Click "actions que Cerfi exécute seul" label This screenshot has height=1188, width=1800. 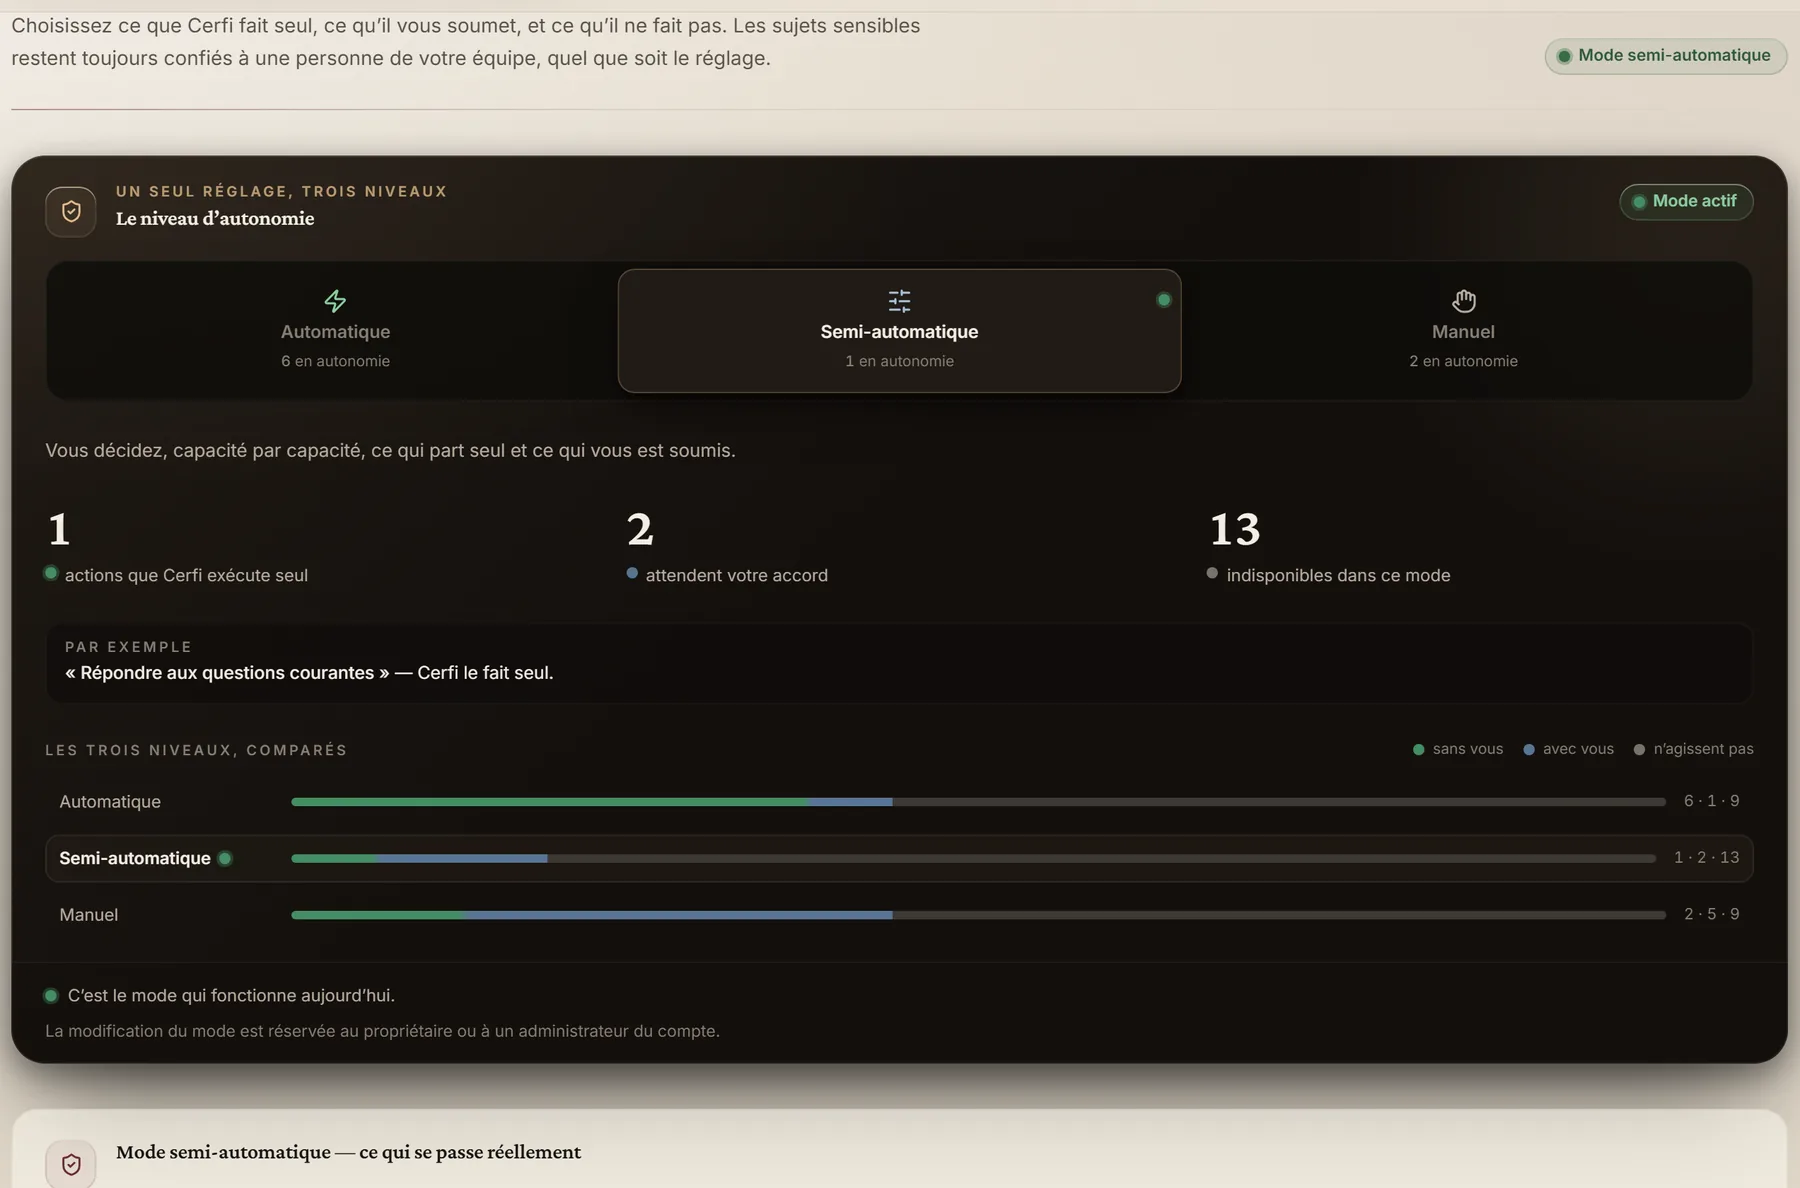click(186, 575)
